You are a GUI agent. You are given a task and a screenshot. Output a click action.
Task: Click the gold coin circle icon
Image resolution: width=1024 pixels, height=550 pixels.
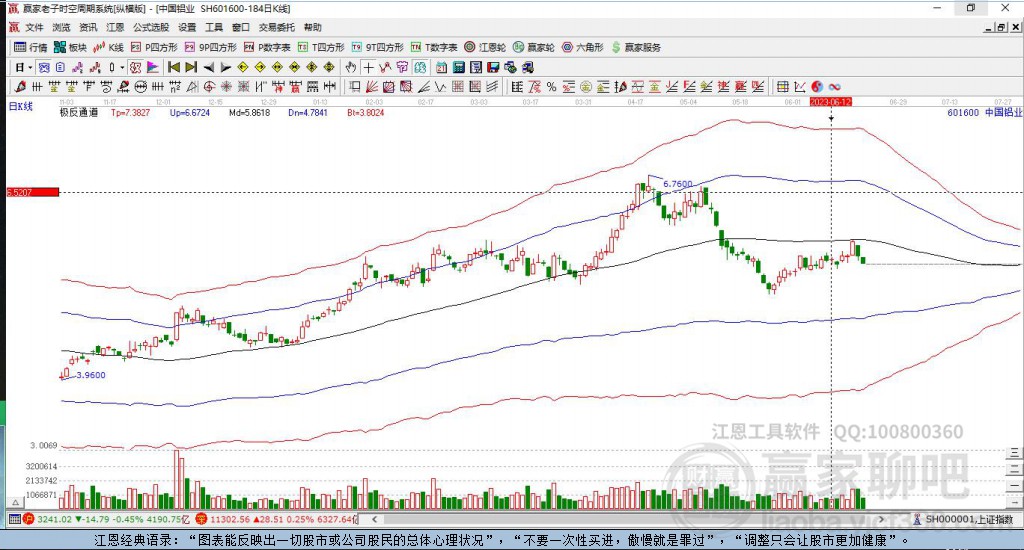(586, 86)
